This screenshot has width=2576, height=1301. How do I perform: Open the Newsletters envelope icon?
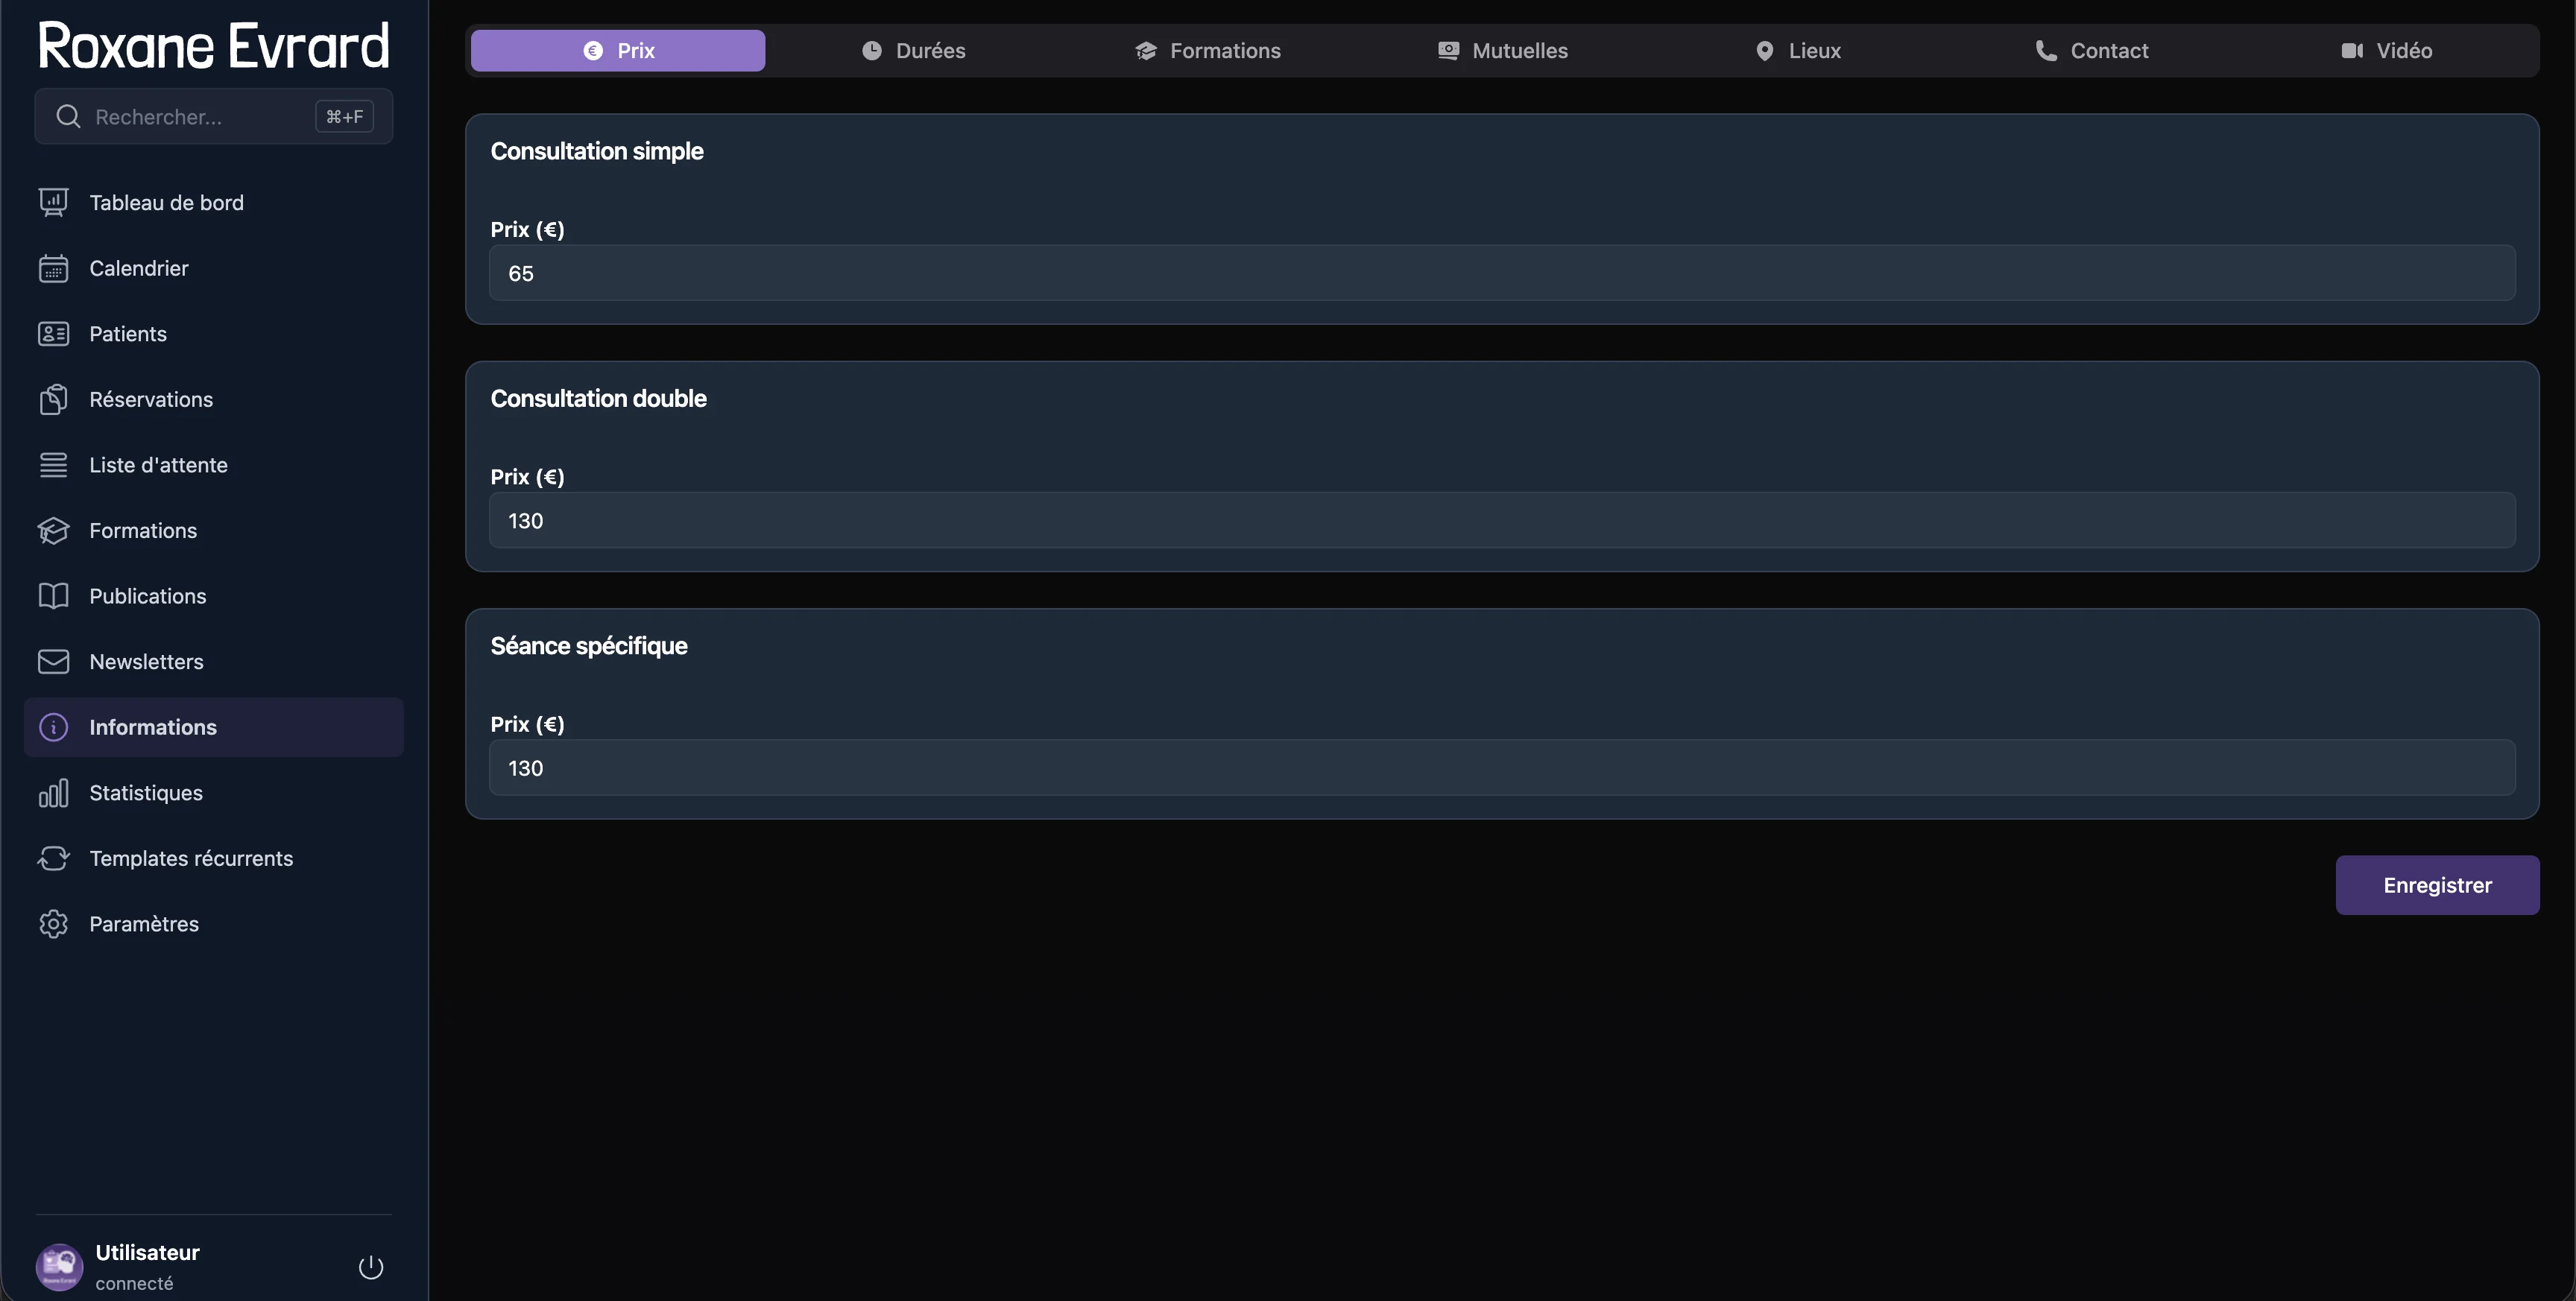coord(53,661)
